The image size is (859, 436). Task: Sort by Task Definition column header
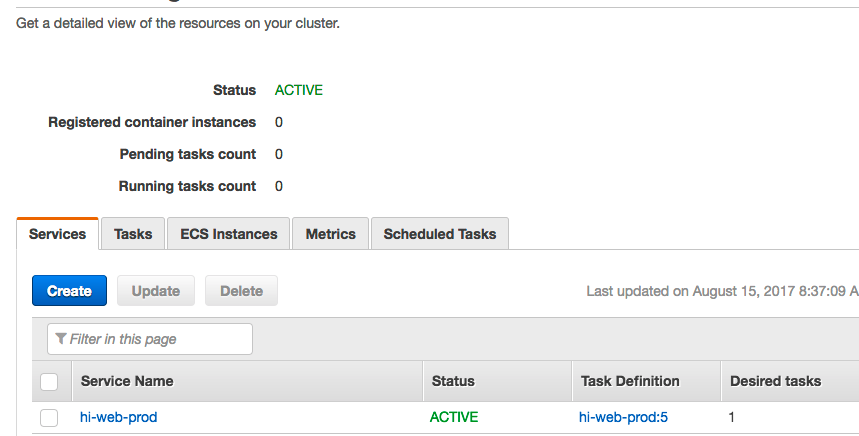[630, 381]
